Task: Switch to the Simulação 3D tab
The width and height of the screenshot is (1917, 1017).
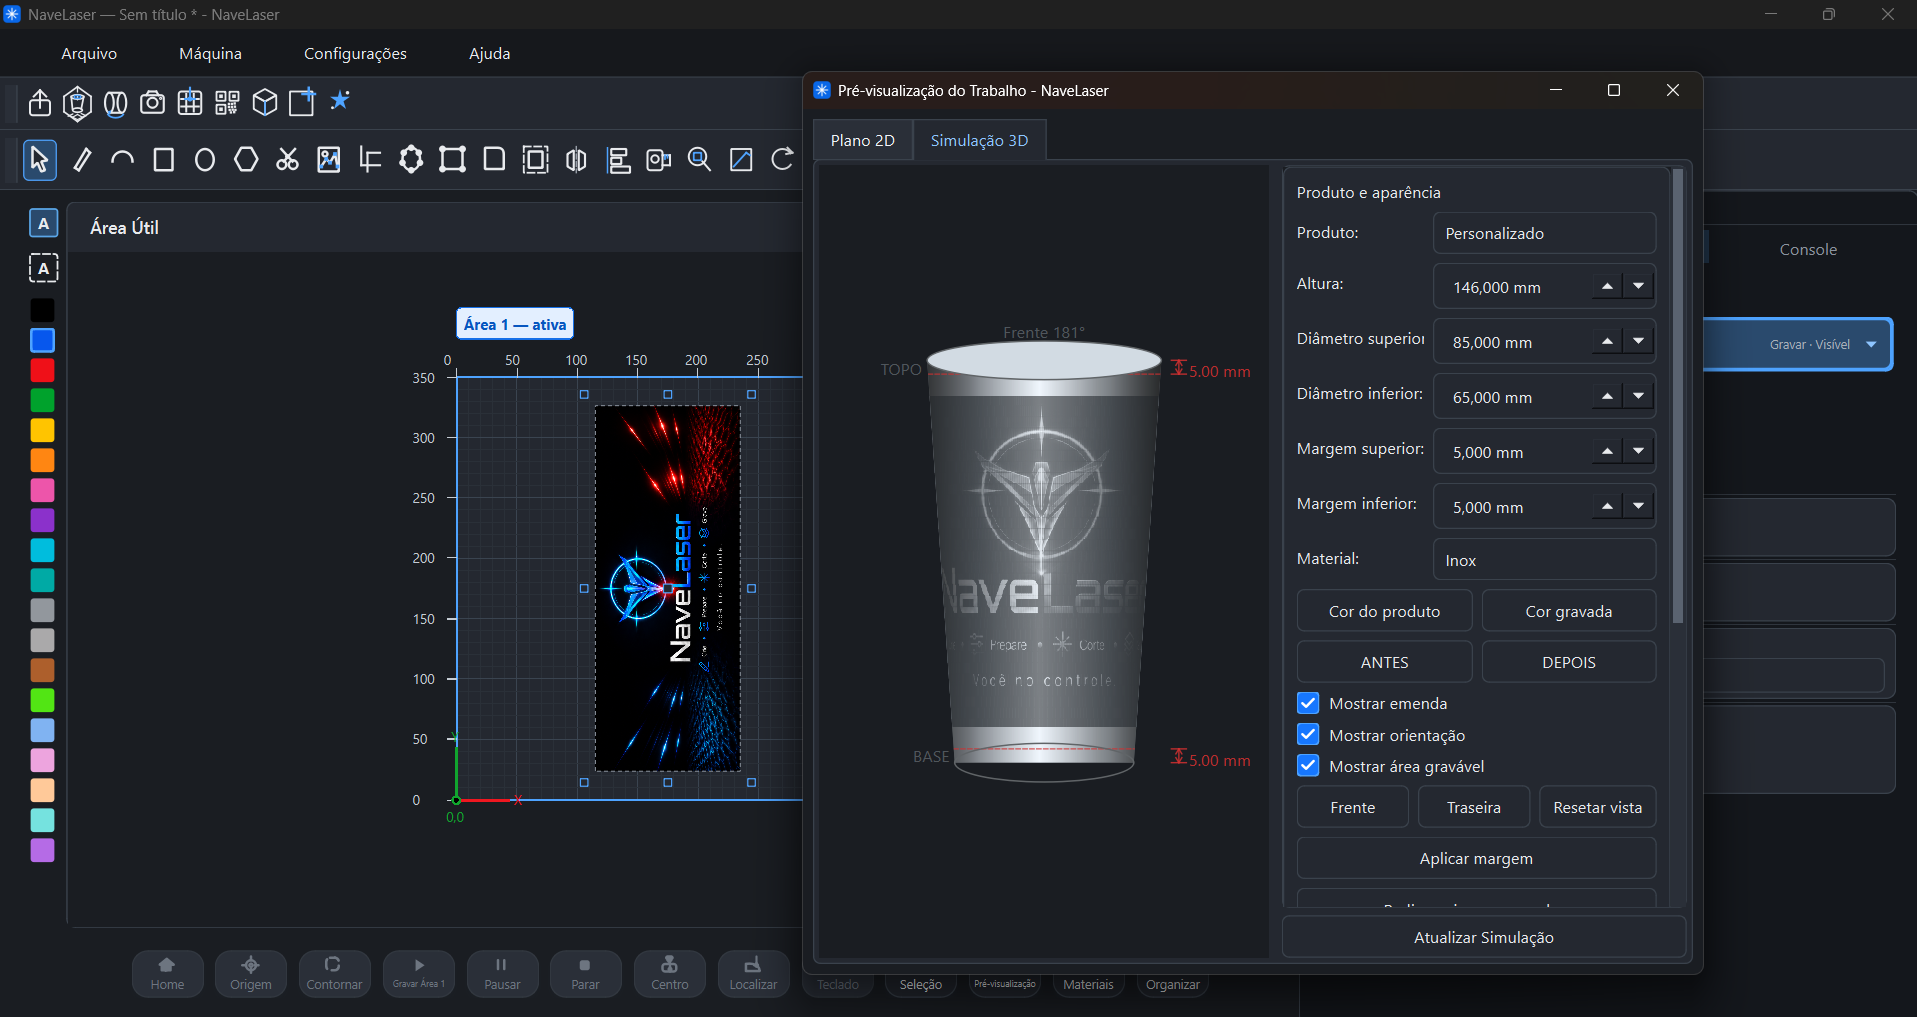Action: click(980, 141)
